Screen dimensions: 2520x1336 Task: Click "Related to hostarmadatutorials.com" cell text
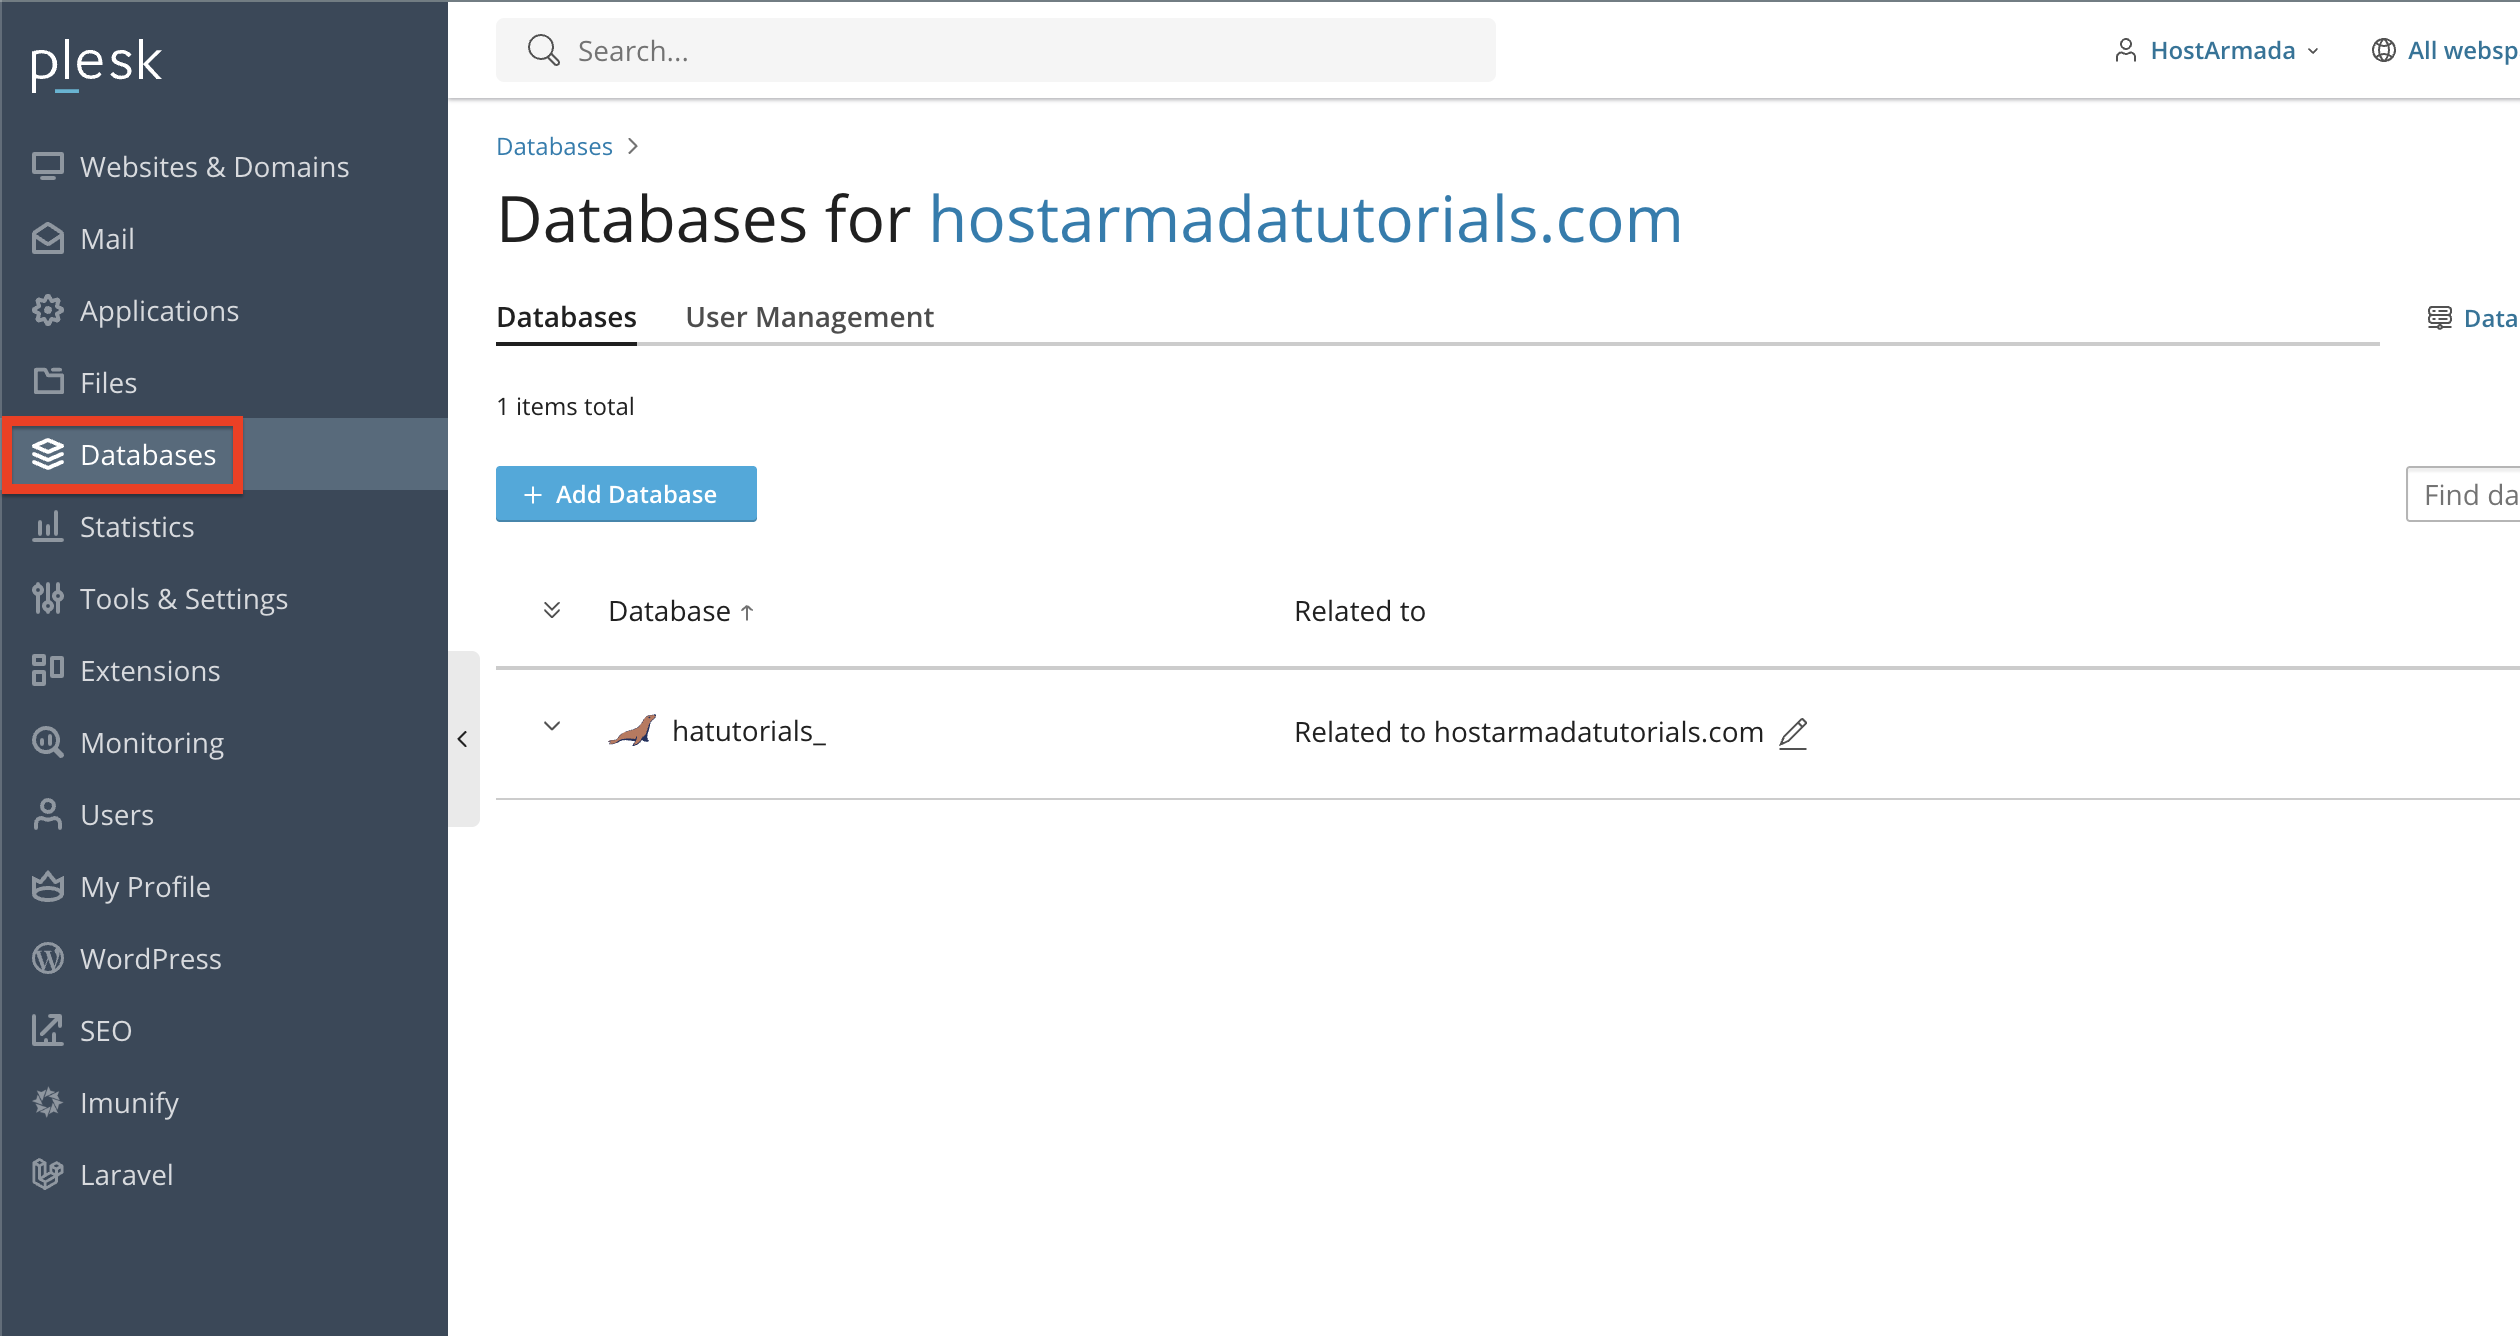1529,732
